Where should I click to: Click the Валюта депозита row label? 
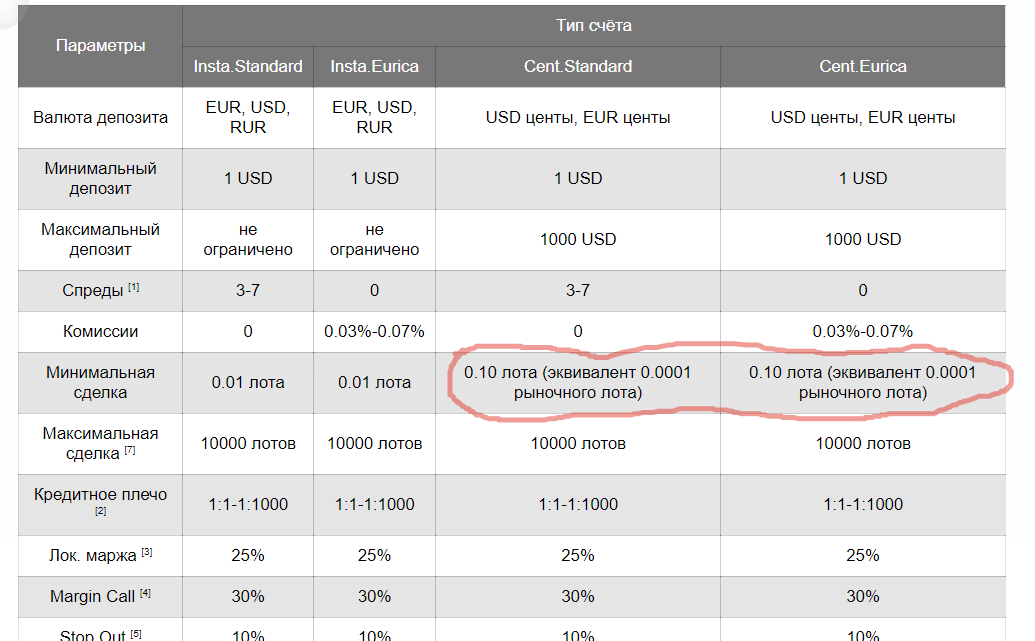pos(100,118)
